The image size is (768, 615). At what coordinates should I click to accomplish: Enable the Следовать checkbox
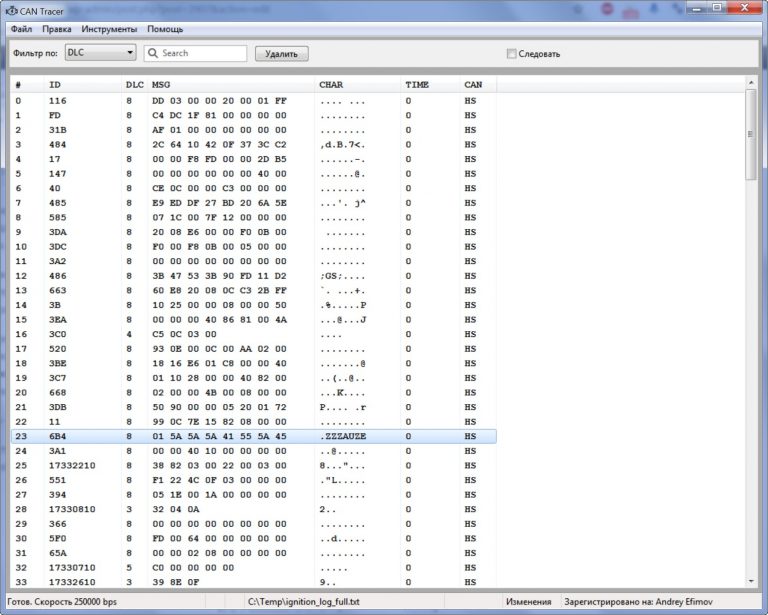(x=512, y=54)
